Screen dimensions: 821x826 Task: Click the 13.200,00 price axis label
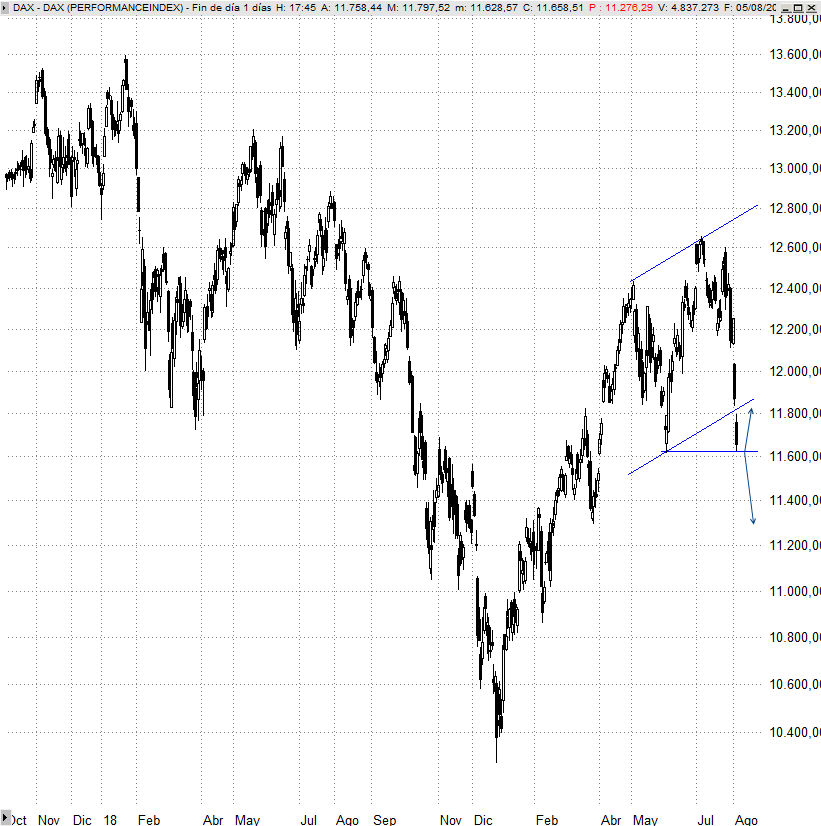point(794,130)
